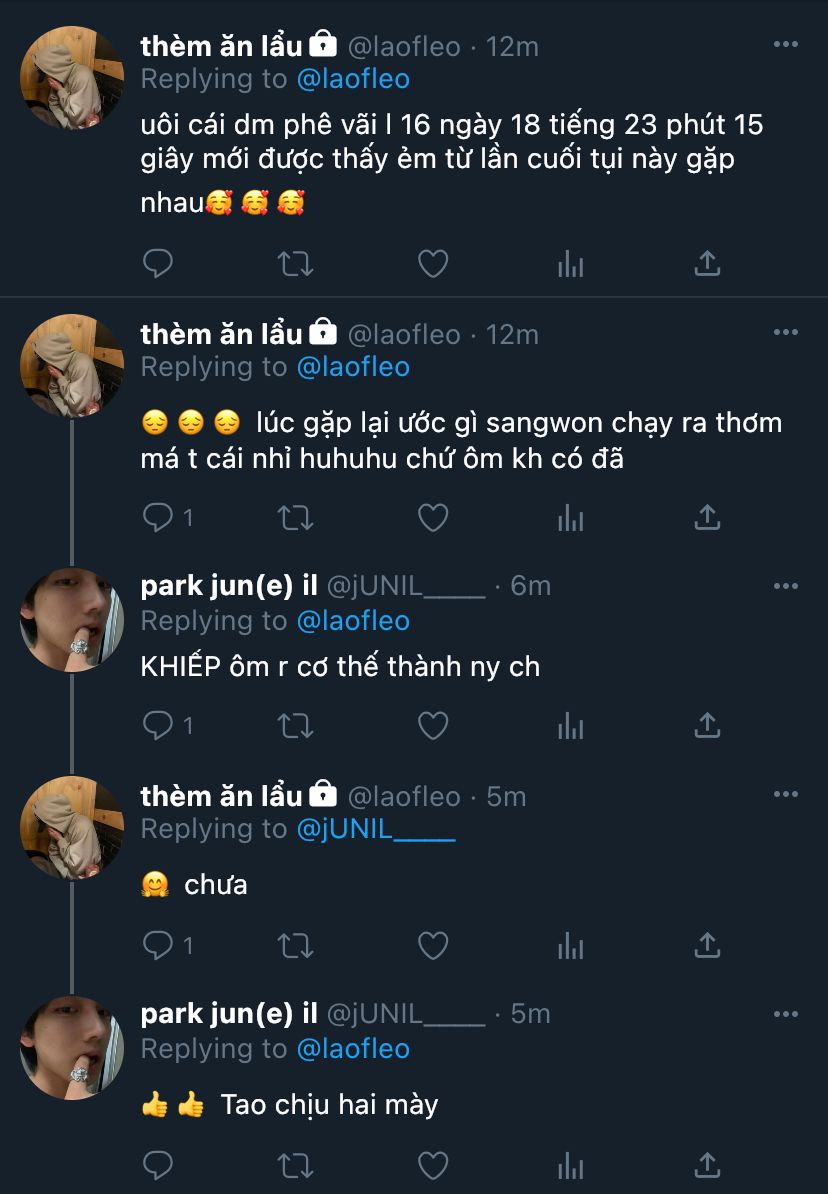View analytics for the sangwon tweet

[x=570, y=517]
